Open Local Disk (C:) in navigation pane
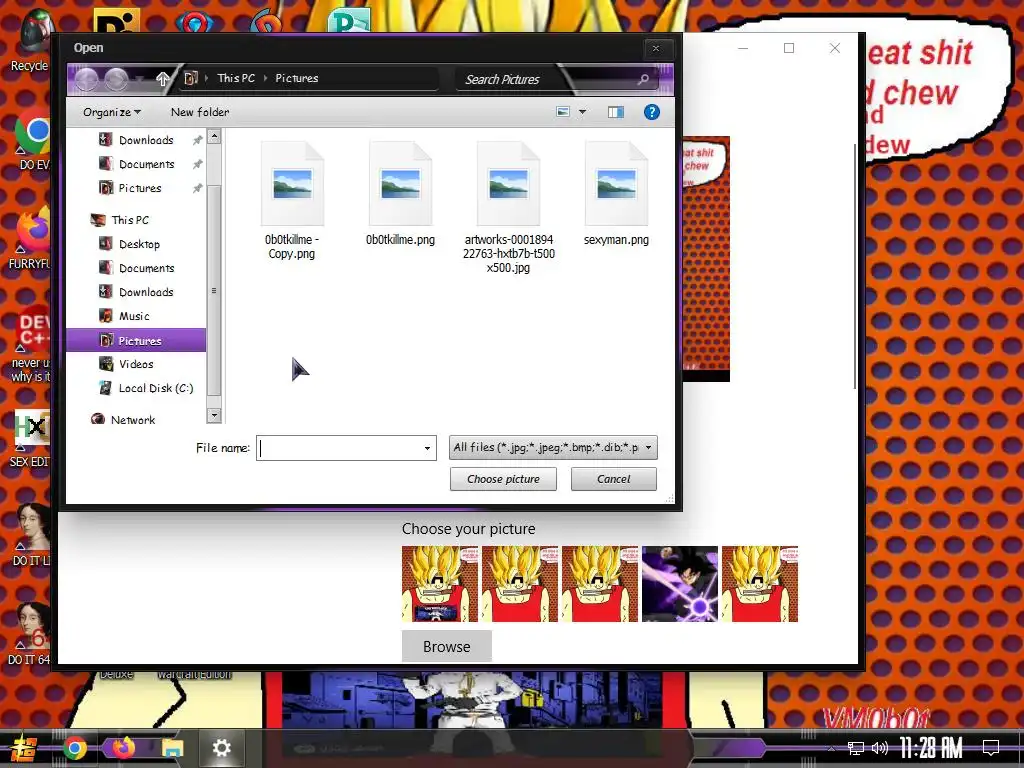The height and width of the screenshot is (768, 1024). [155, 388]
